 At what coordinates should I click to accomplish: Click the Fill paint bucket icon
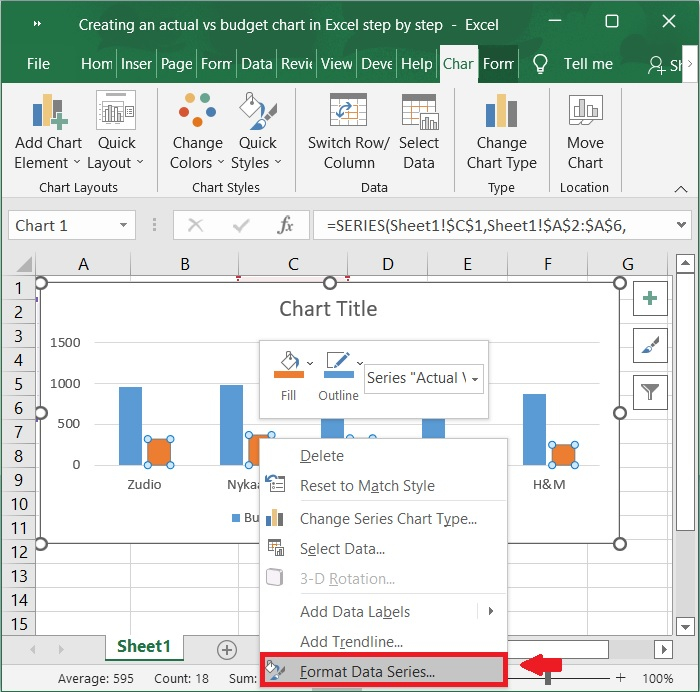click(x=289, y=364)
